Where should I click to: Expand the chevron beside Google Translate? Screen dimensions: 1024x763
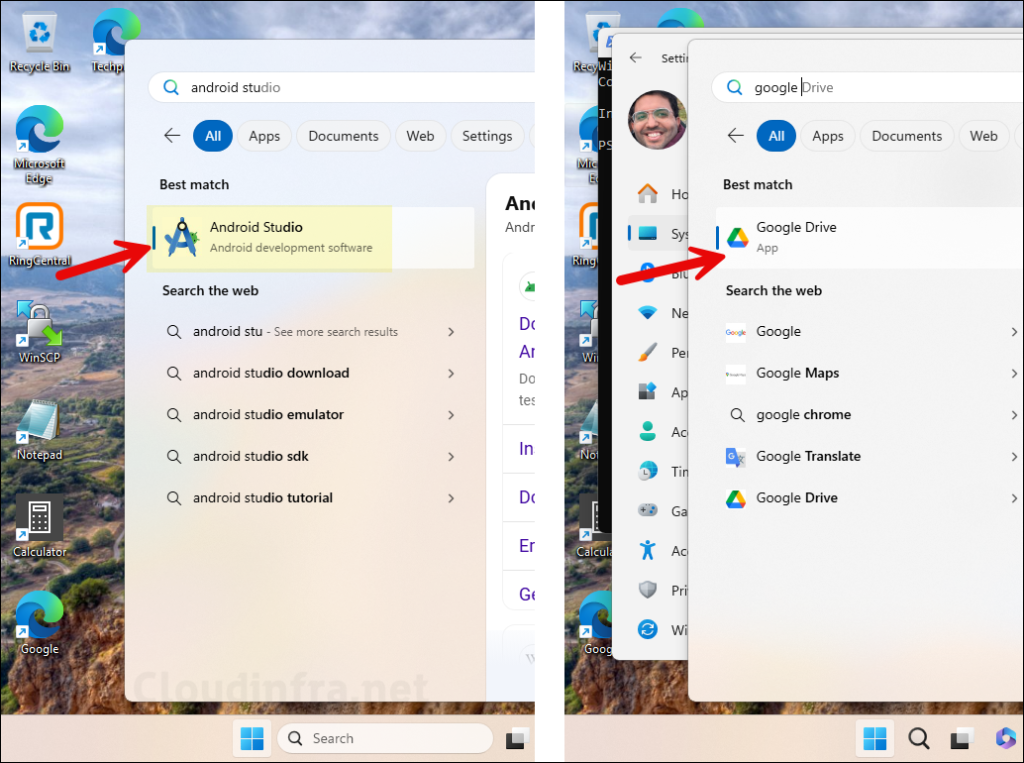[1014, 456]
